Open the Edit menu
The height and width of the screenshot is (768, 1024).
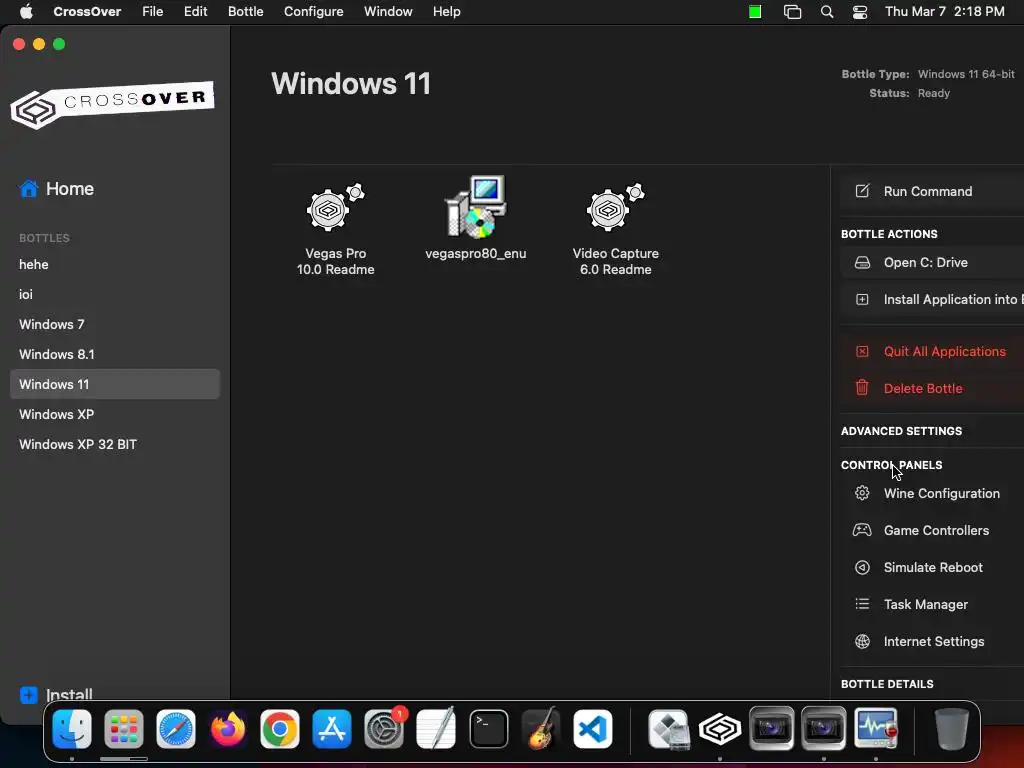click(x=195, y=12)
